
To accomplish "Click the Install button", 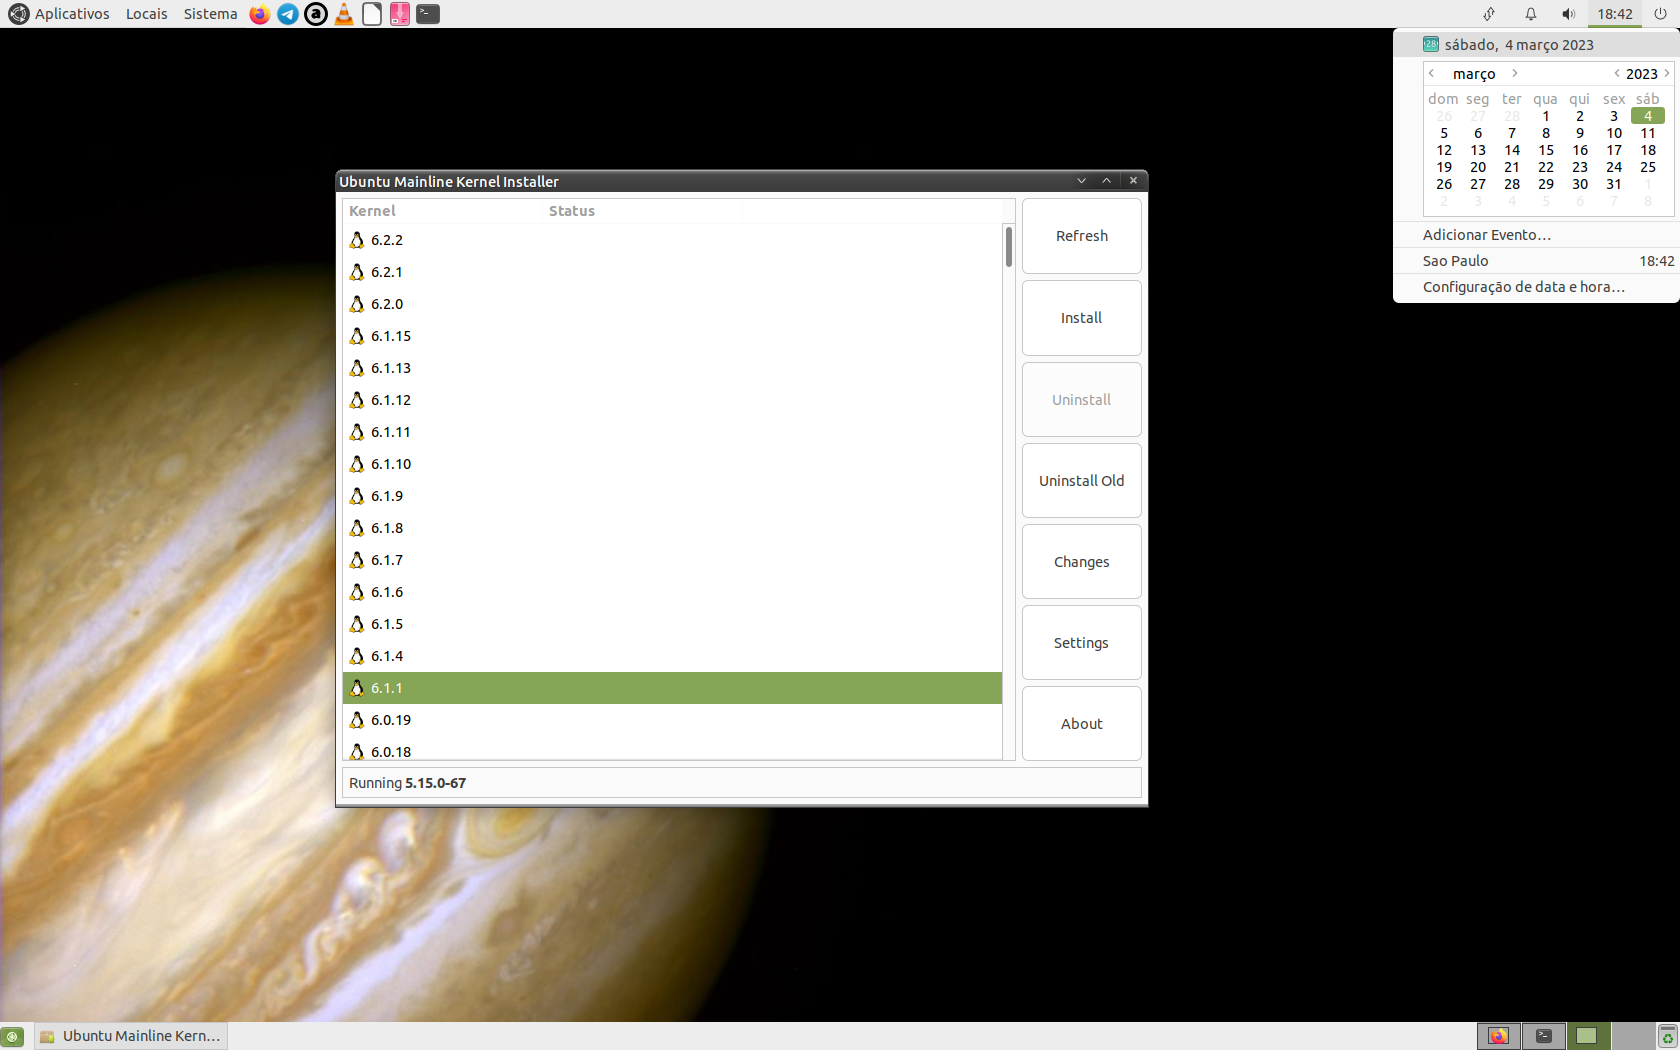I will pyautogui.click(x=1081, y=318).
